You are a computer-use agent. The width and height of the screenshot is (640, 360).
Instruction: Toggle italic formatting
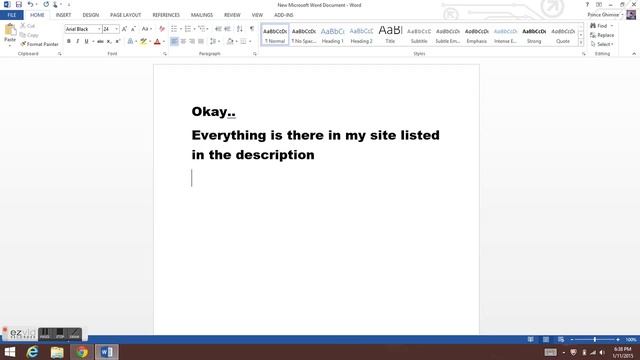pyautogui.click(x=78, y=41)
